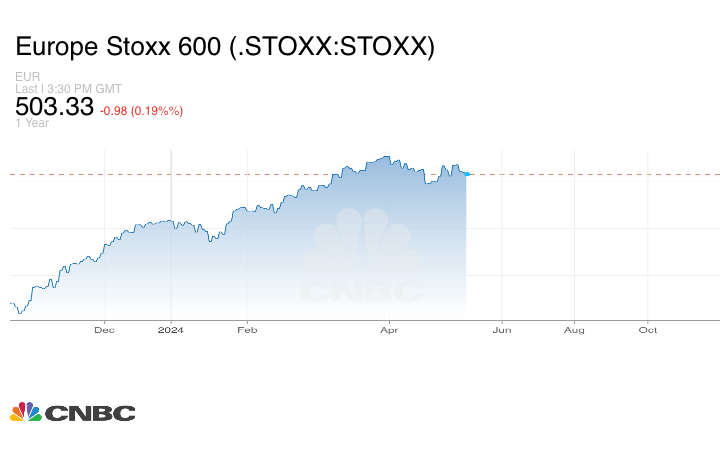
Task: Click the Feb axis label
Action: point(246,329)
